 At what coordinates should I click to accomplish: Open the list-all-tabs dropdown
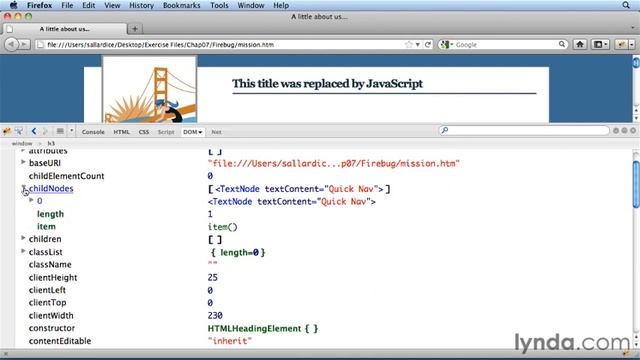pyautogui.click(x=632, y=28)
